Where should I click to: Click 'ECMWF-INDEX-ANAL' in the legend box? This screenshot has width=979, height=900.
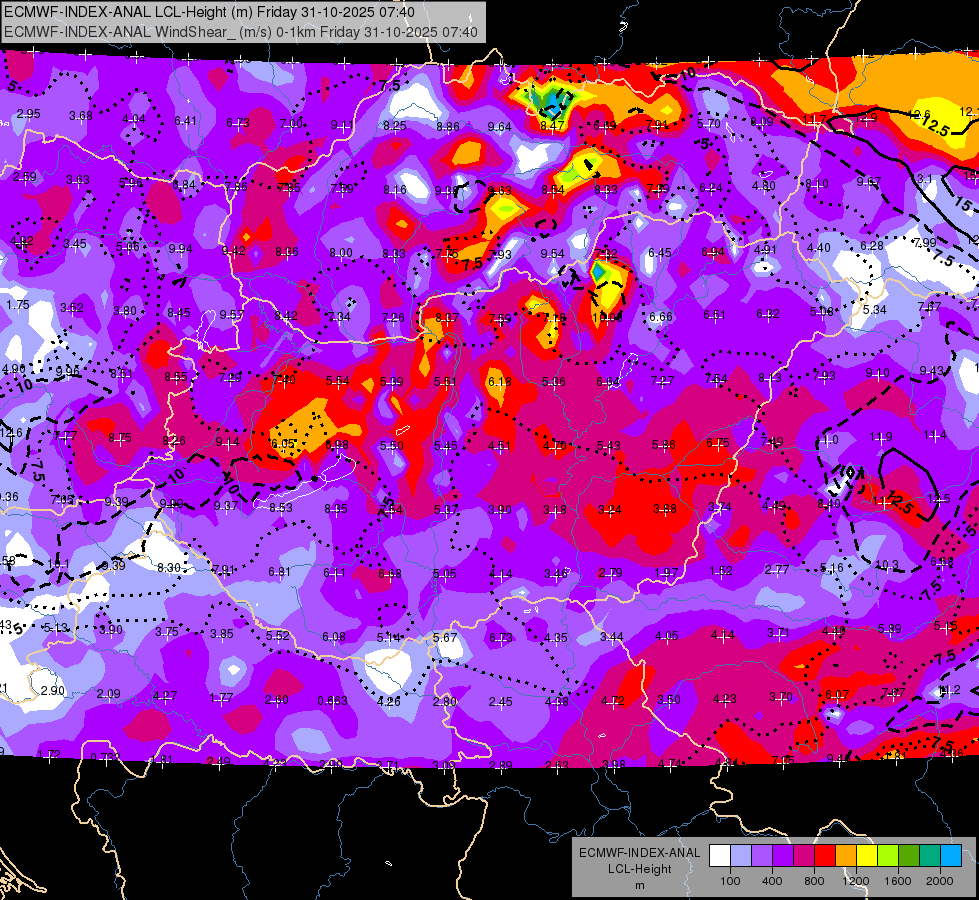click(639, 853)
